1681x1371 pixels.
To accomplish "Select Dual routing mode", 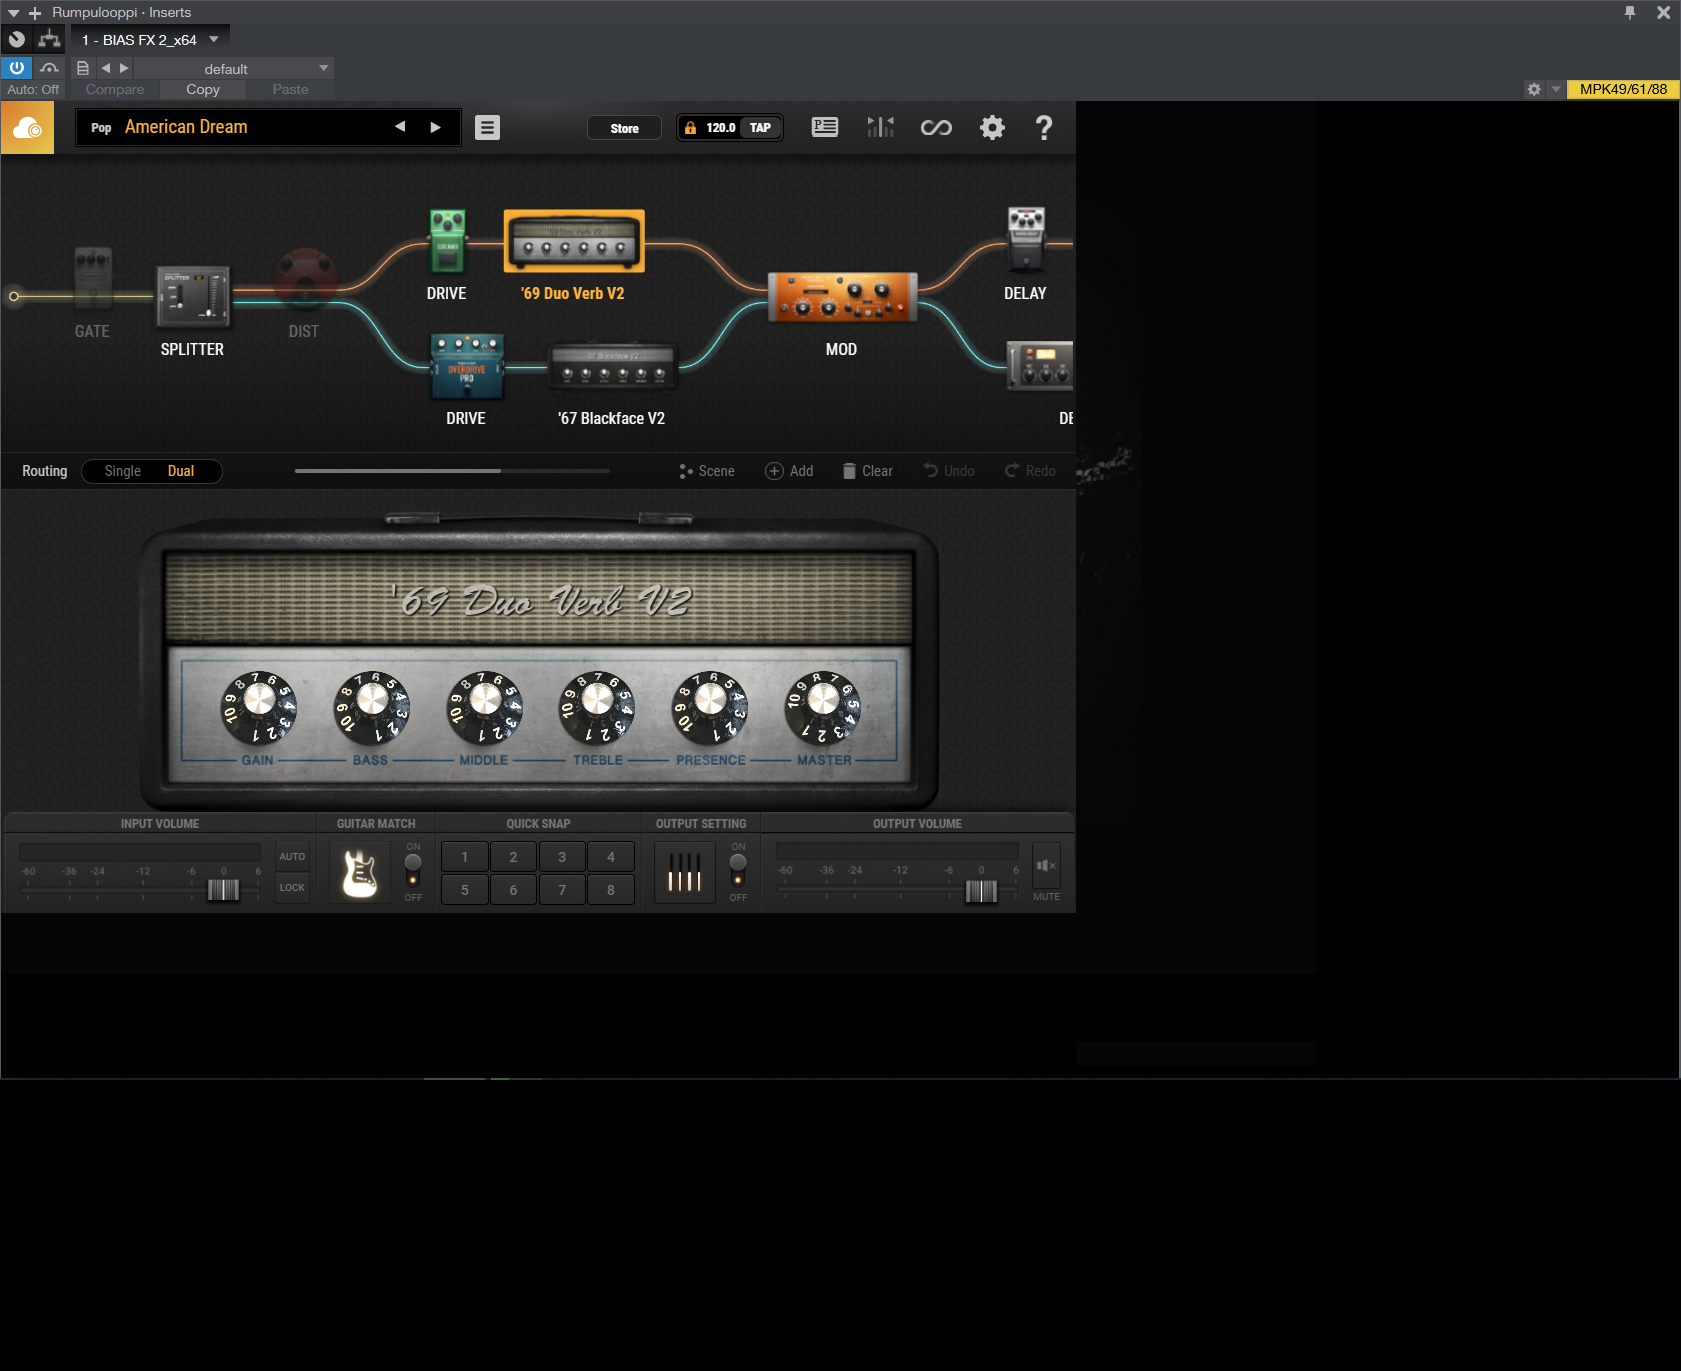I will 181,471.
